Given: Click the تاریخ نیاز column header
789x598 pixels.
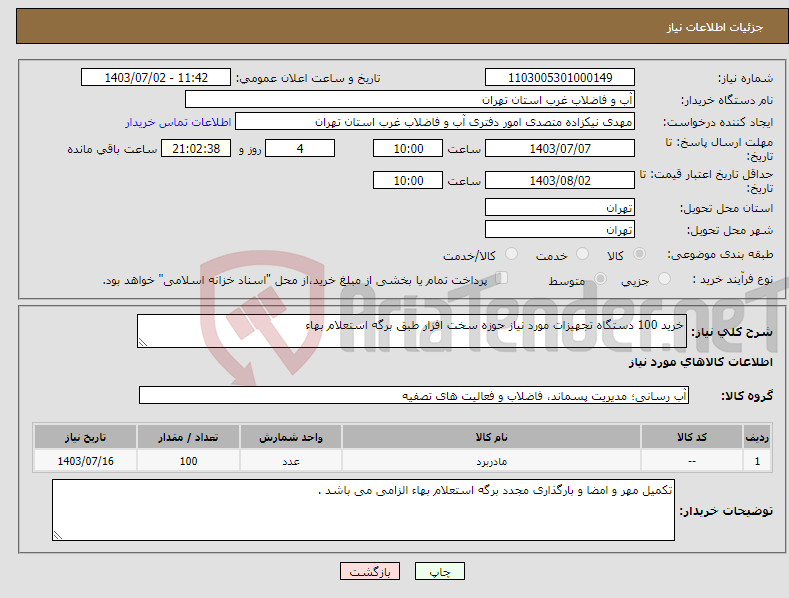Looking at the screenshot, I should pyautogui.click(x=86, y=437).
